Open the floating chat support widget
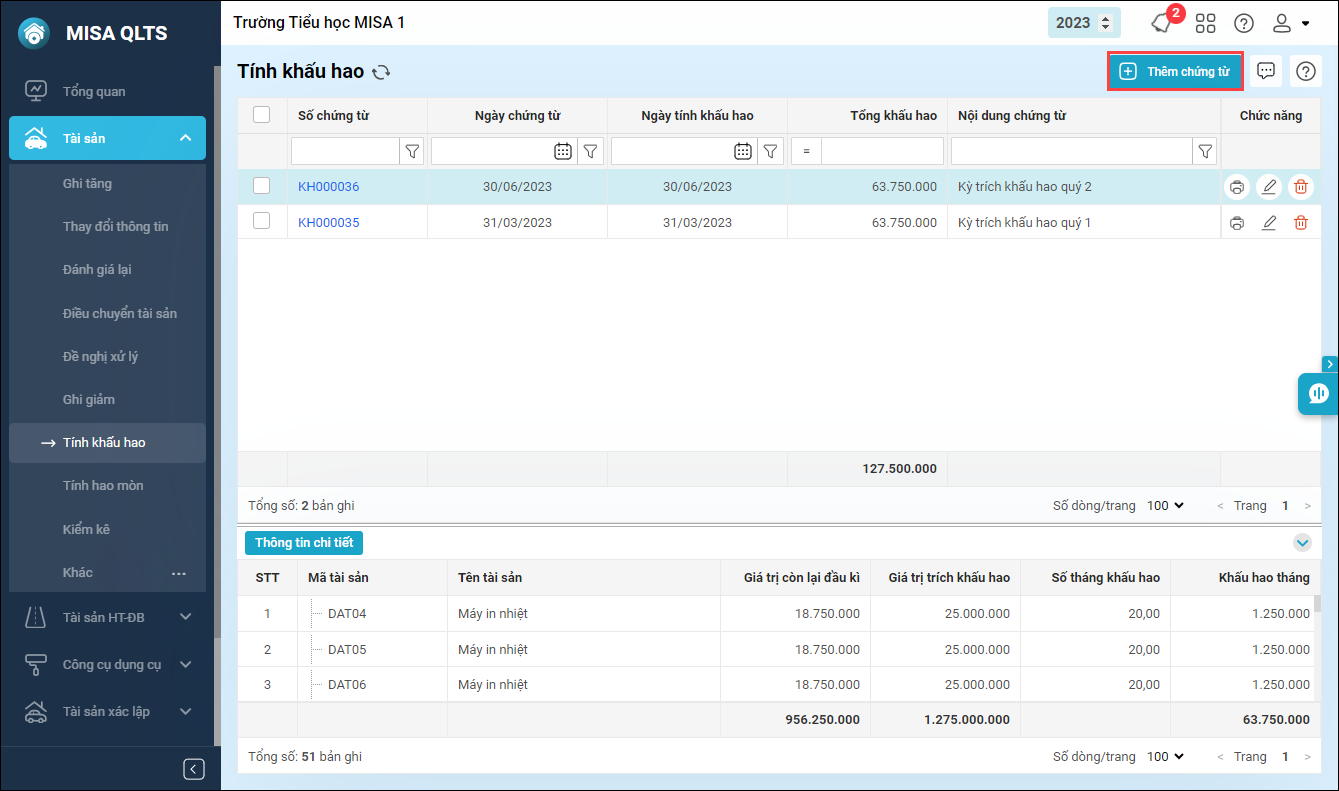This screenshot has width=1339, height=791. [1318, 393]
